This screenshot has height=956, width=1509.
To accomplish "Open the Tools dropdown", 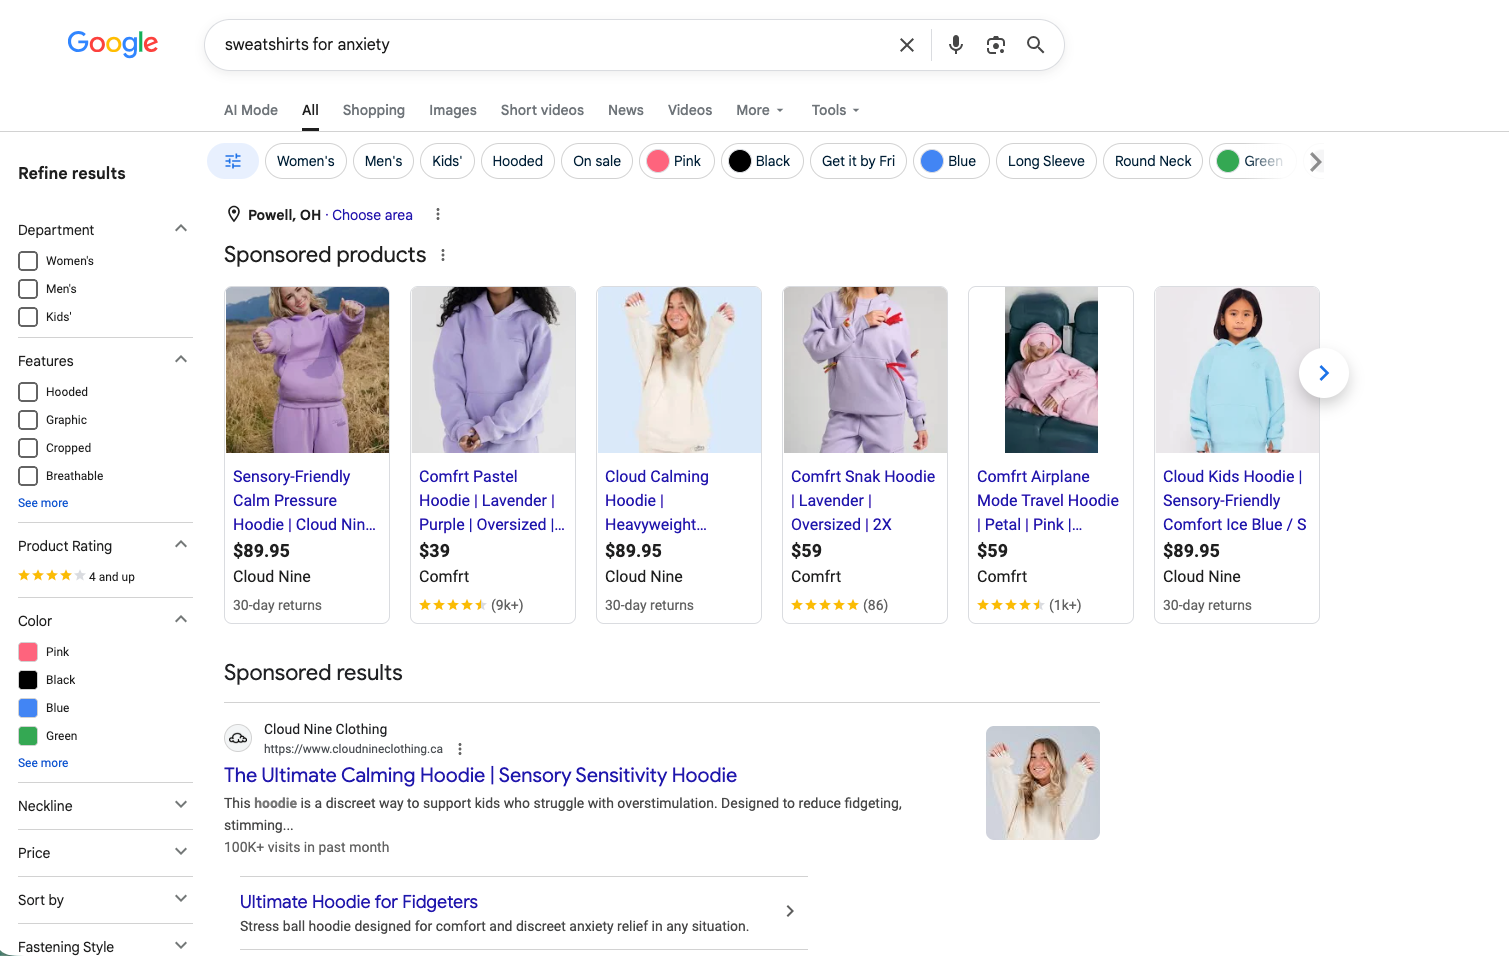I will click(836, 110).
